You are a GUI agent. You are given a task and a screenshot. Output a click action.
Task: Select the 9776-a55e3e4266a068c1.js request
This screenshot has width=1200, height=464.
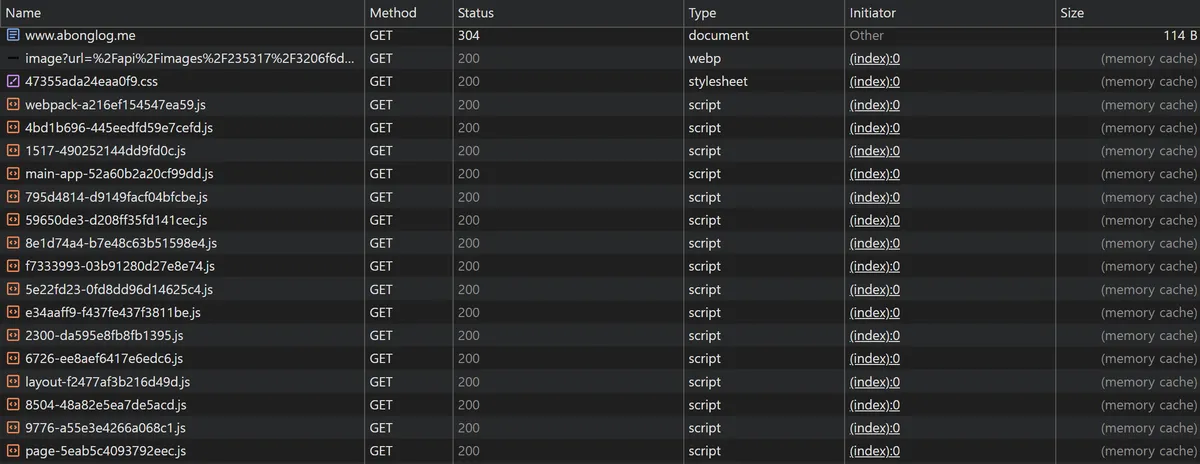pyautogui.click(x=600, y=428)
